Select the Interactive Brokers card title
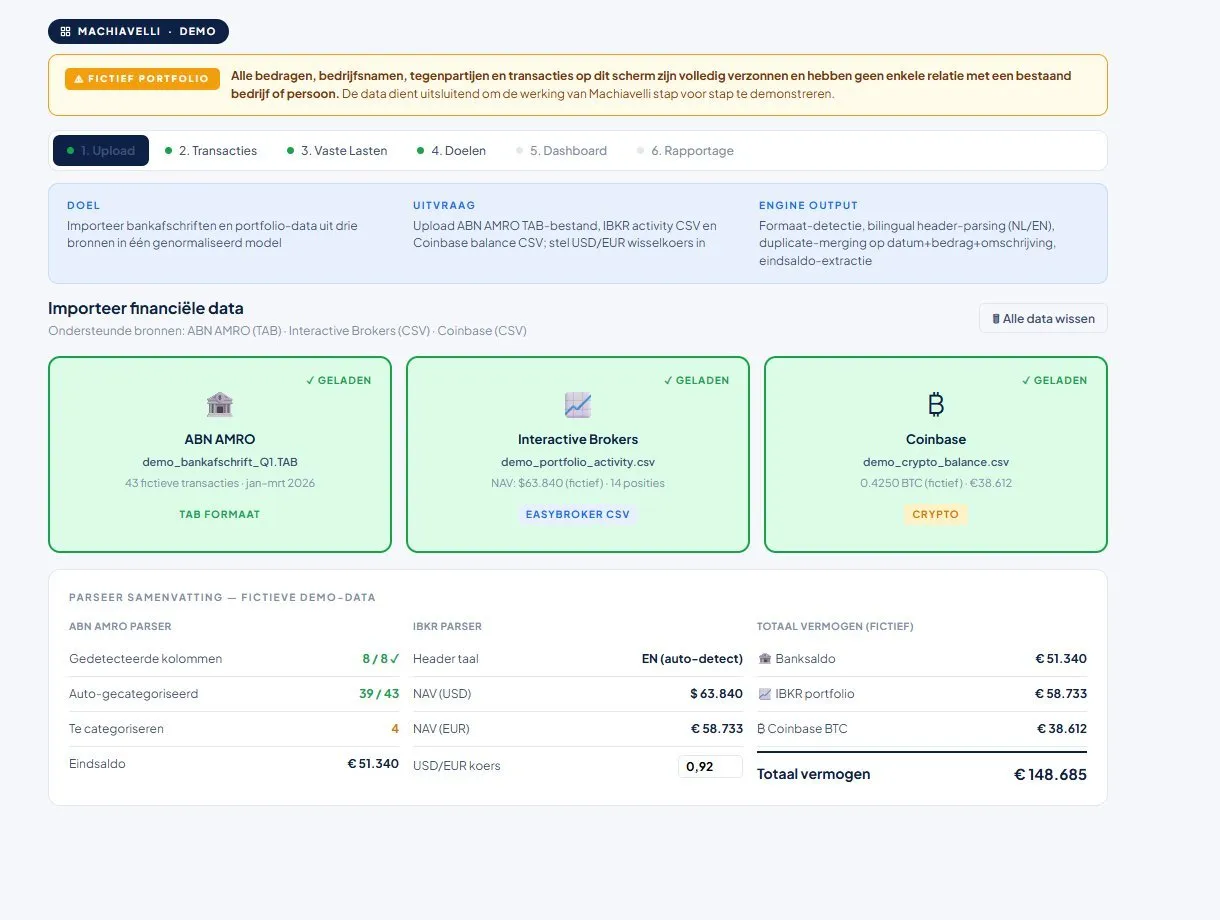Viewport: 1220px width, 920px height. (578, 439)
